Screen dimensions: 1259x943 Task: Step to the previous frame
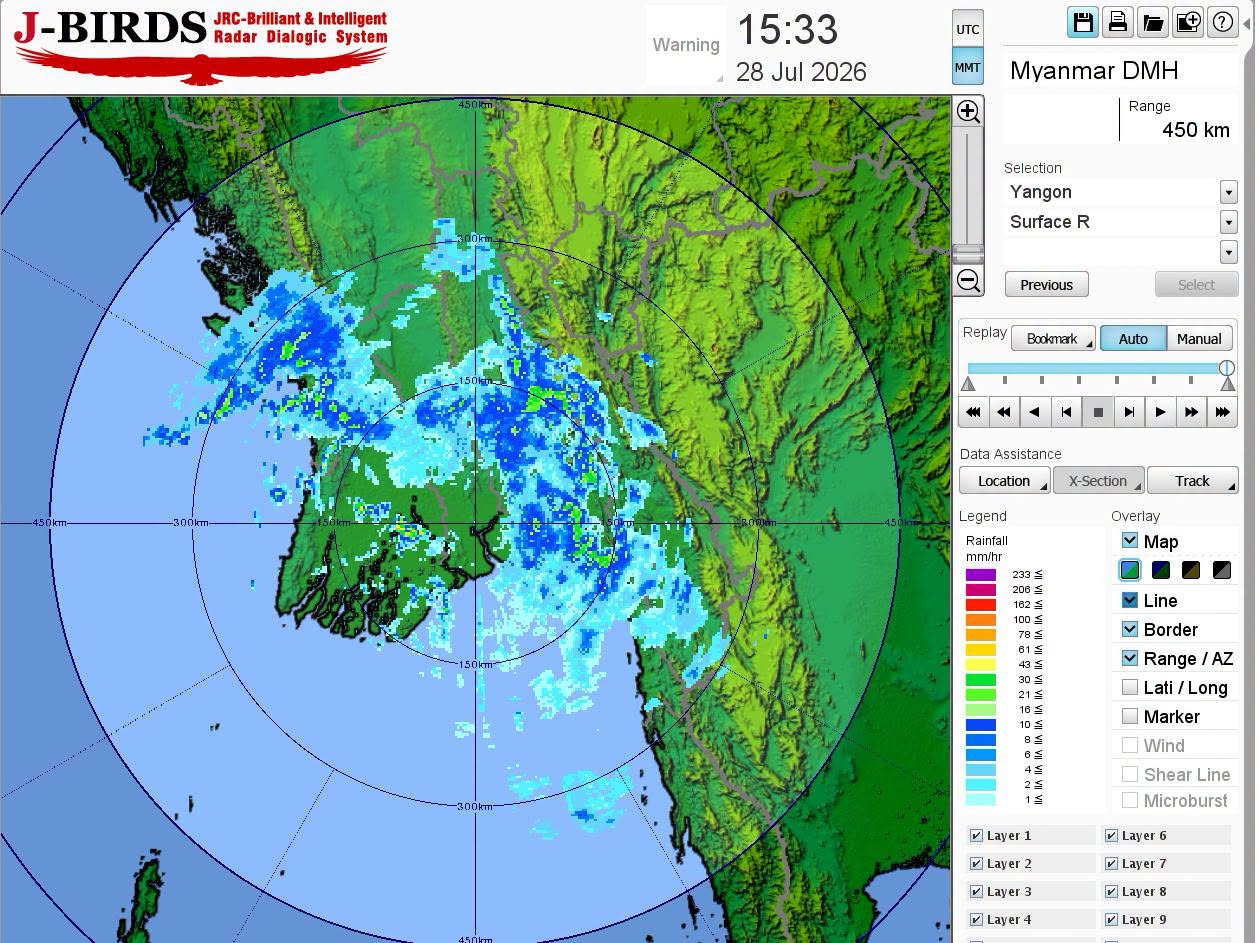1066,412
